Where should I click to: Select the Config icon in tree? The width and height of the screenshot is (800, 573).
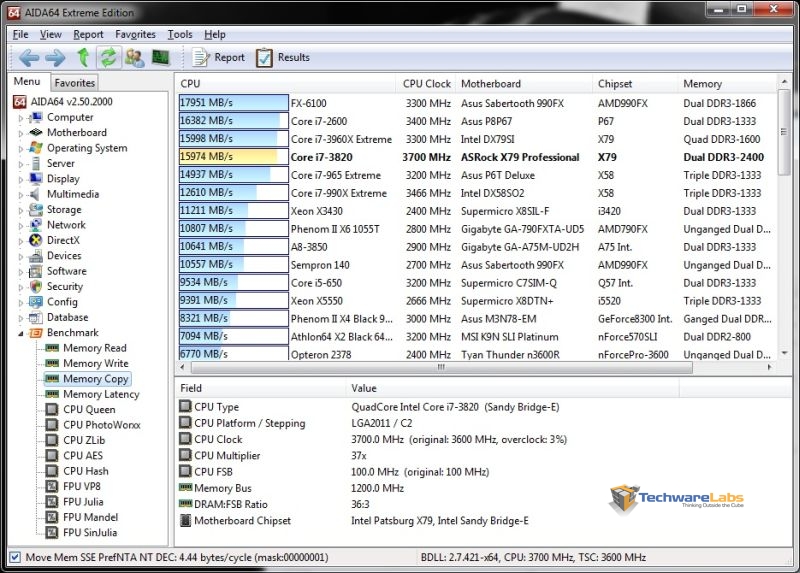click(x=36, y=302)
